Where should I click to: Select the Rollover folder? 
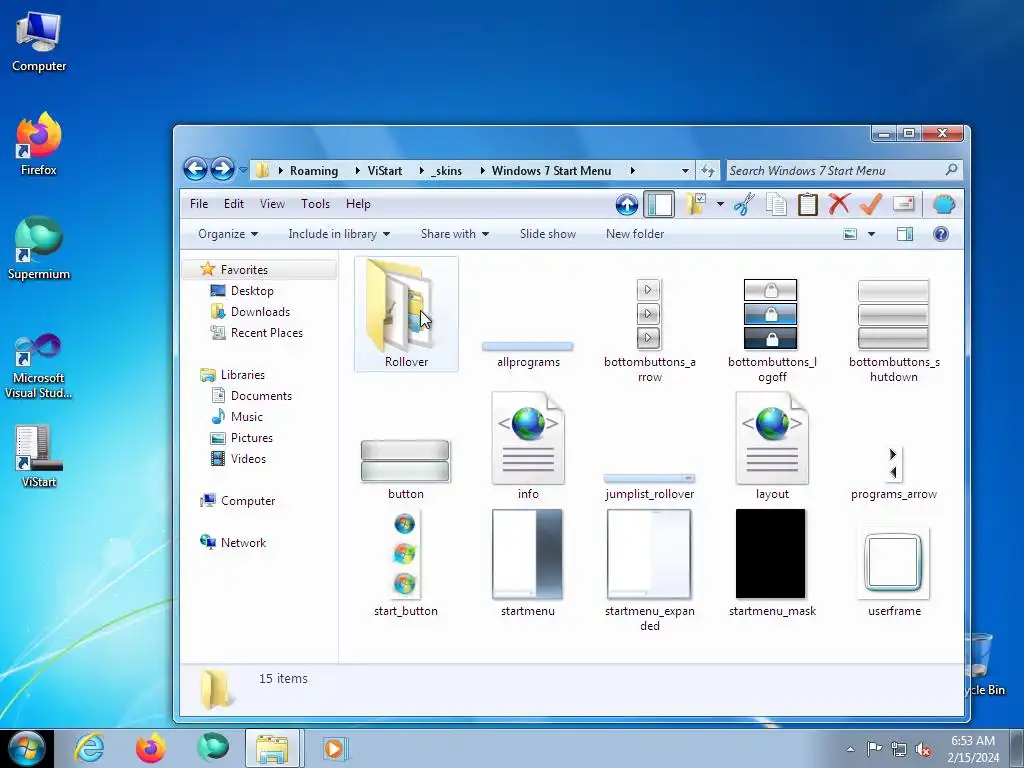pyautogui.click(x=406, y=314)
